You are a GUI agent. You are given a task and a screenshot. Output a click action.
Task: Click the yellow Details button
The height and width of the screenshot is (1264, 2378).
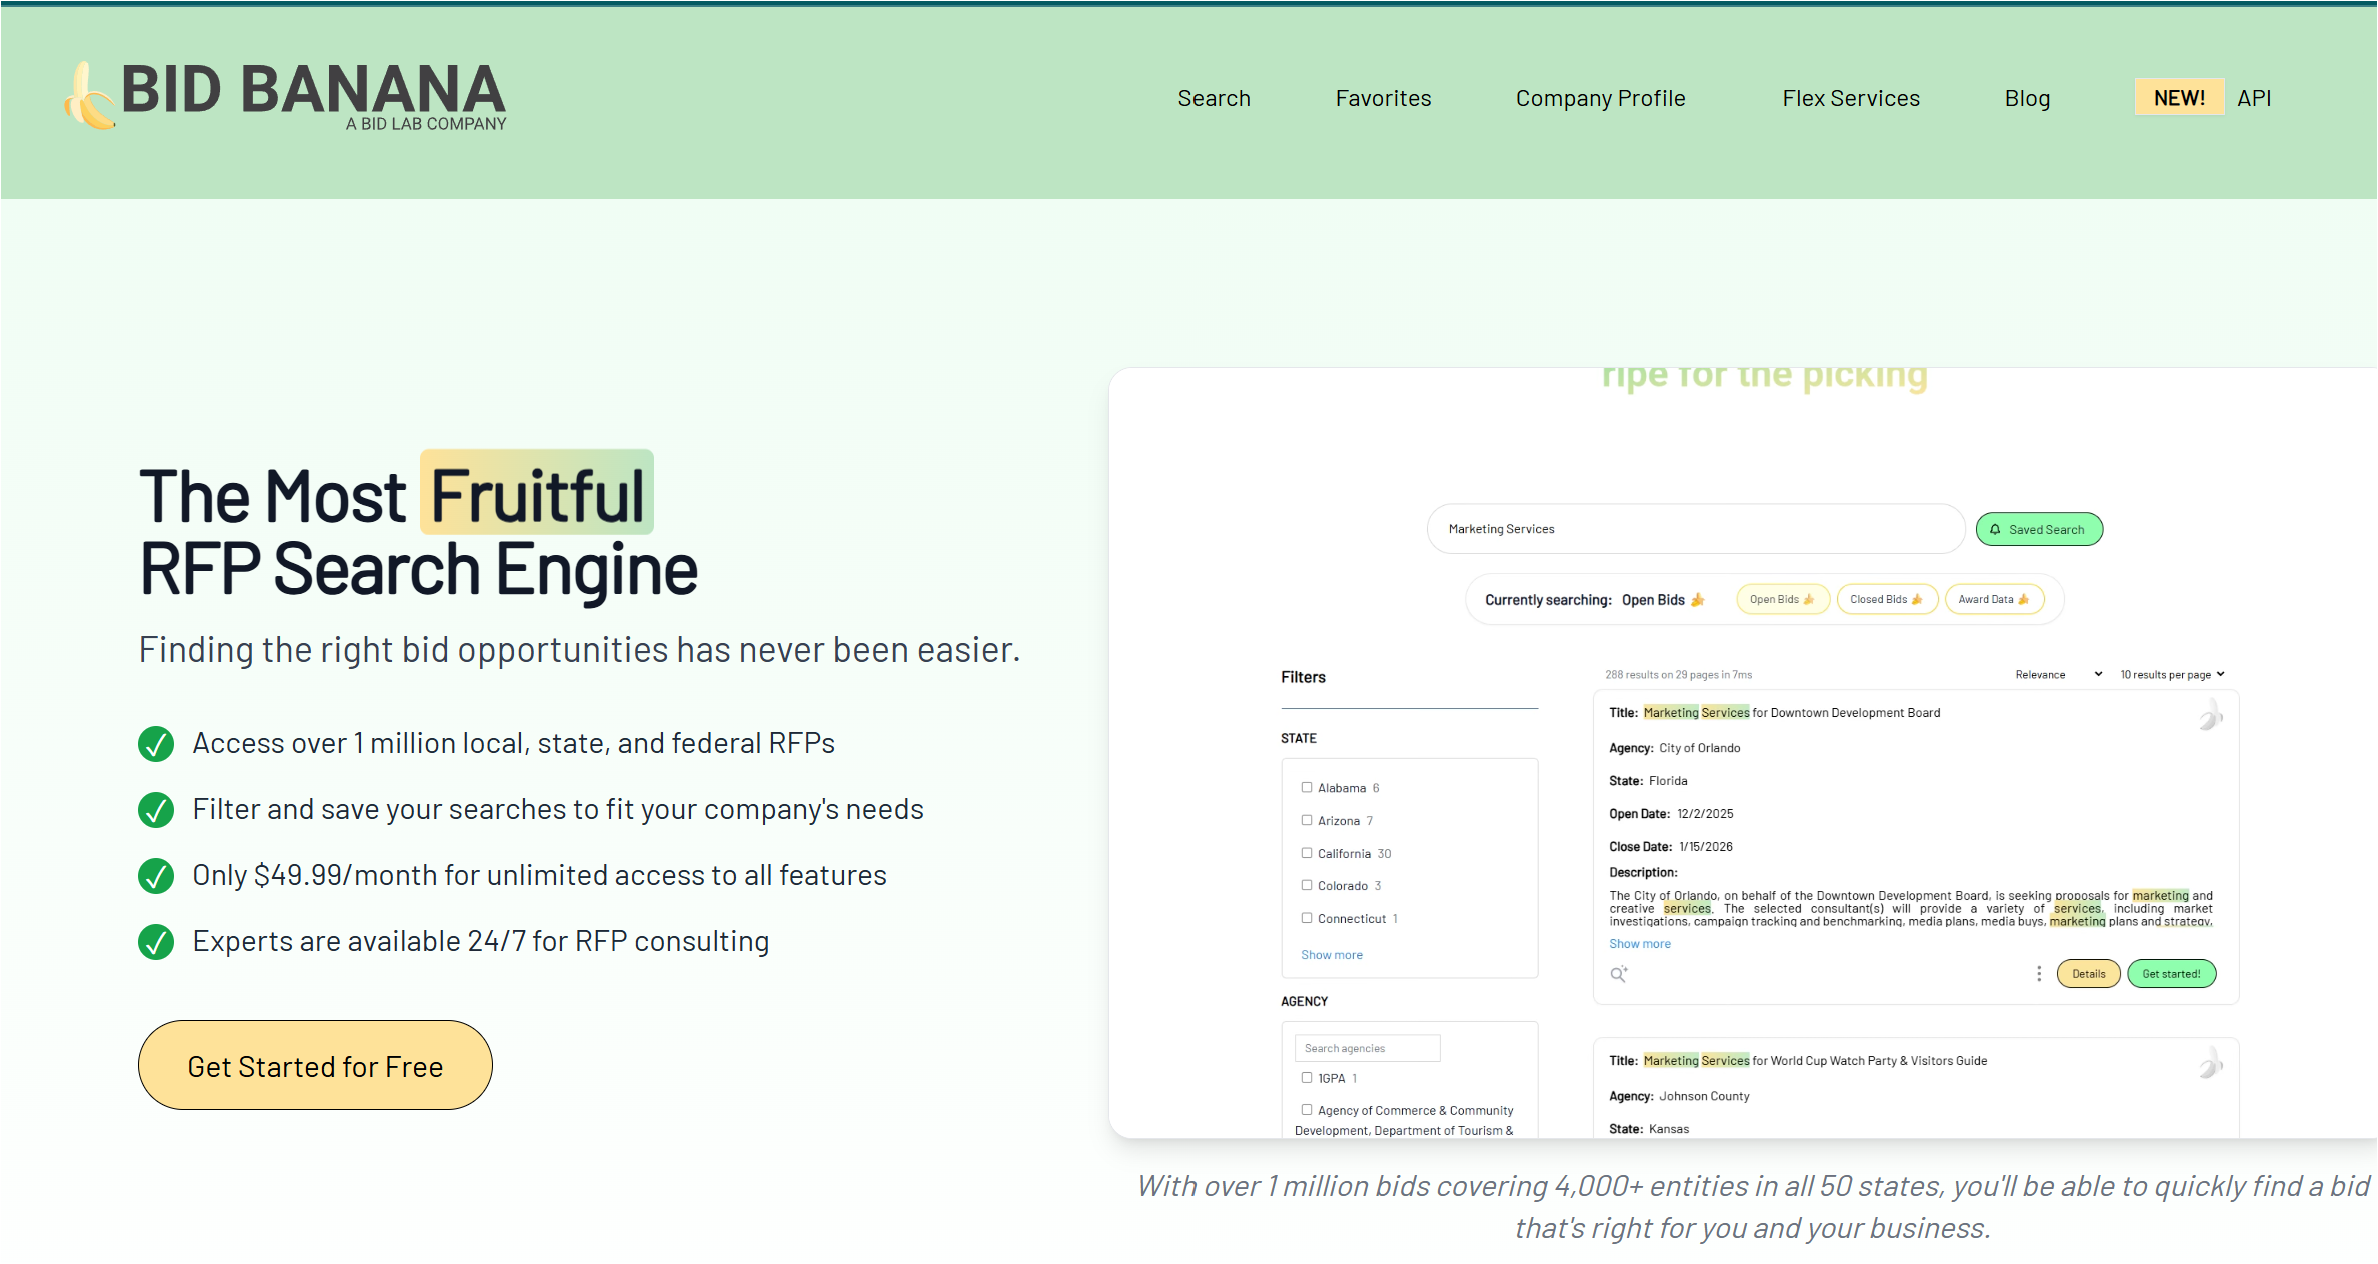[2088, 974]
